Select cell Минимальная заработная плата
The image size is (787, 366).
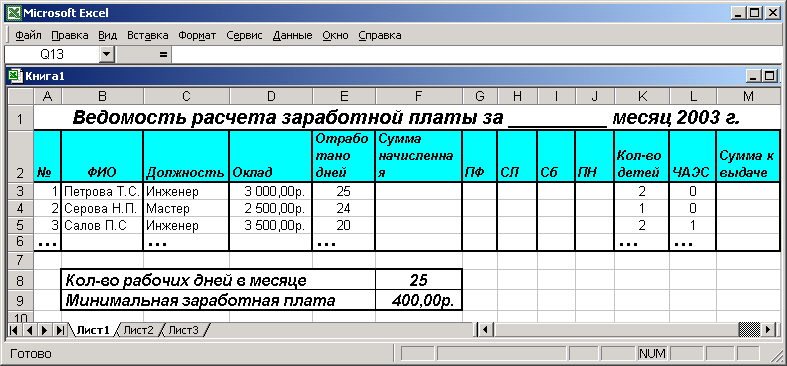click(x=218, y=300)
